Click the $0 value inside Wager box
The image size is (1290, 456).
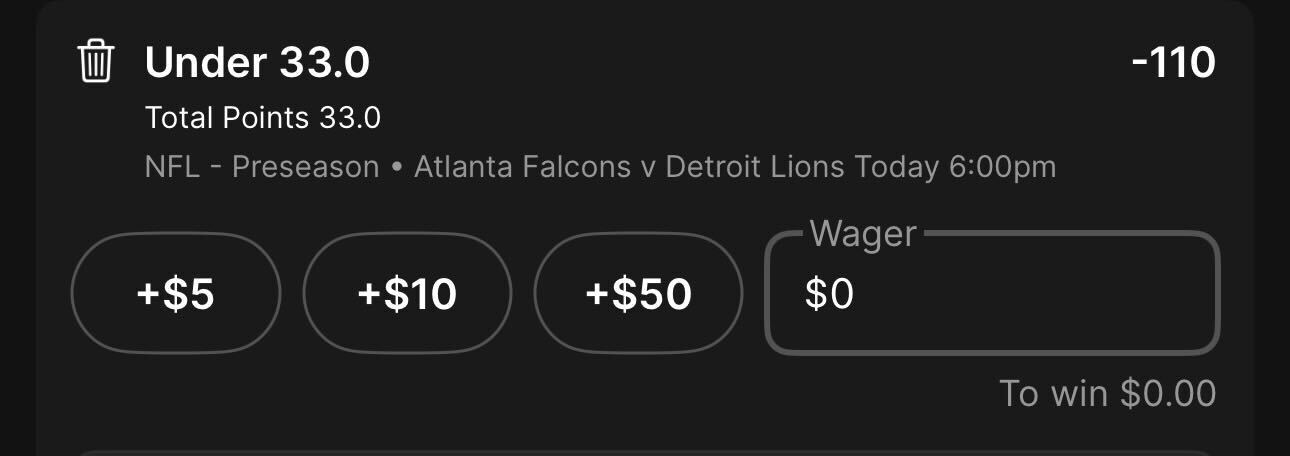[x=829, y=294]
